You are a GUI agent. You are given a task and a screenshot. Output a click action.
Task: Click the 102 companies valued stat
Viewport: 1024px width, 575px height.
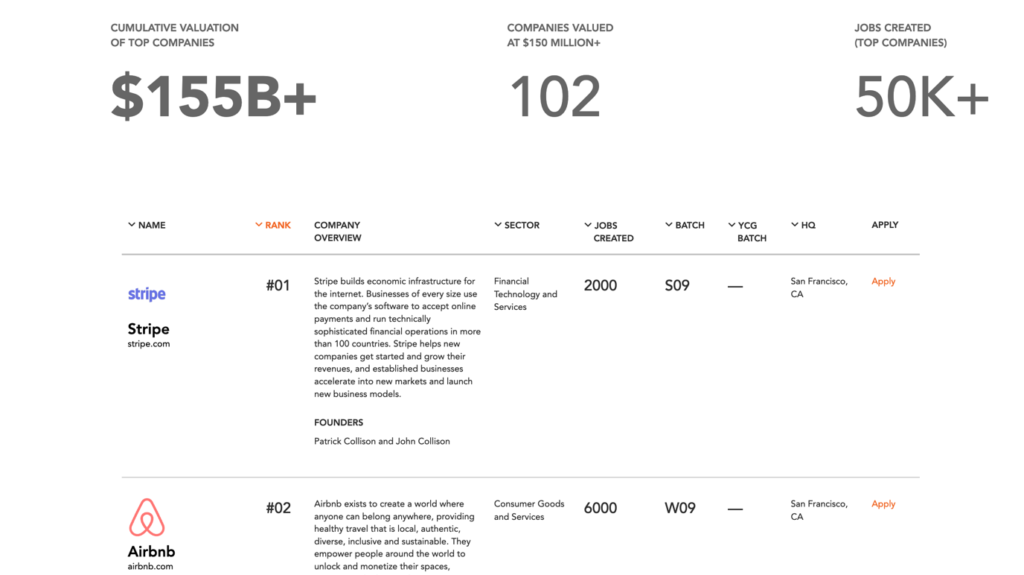(554, 97)
